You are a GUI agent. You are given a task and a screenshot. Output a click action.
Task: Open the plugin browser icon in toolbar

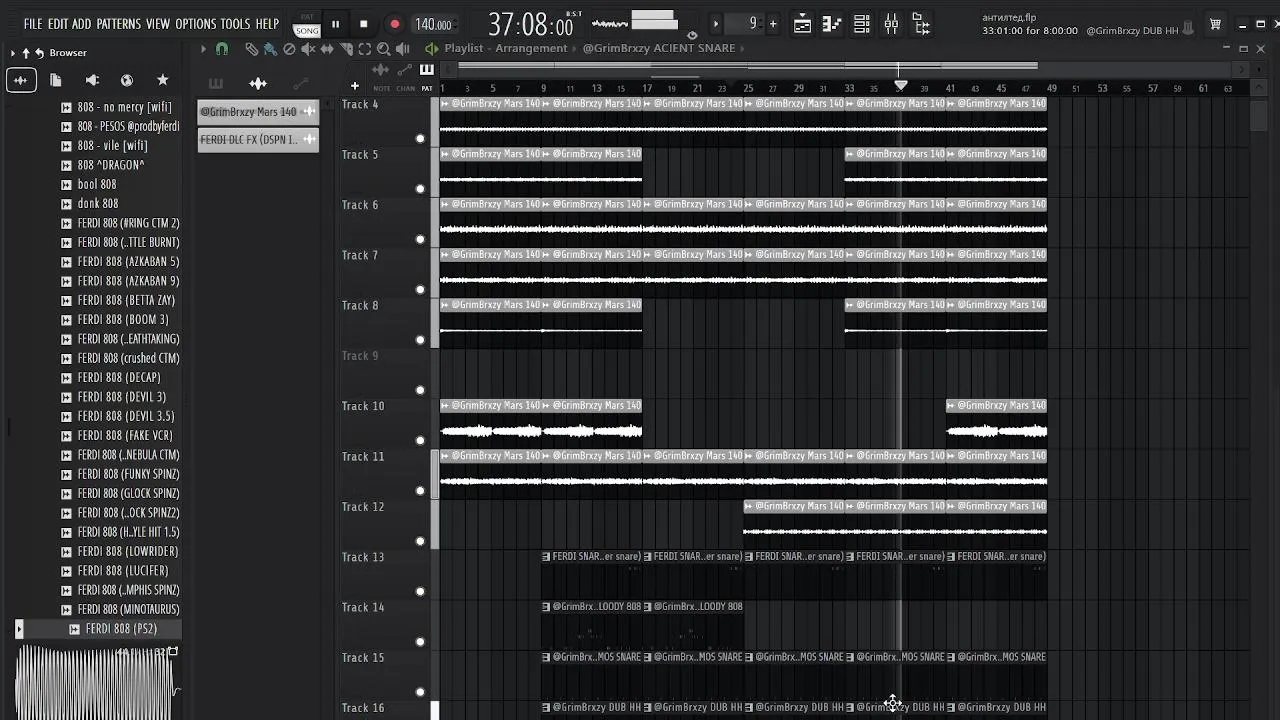coord(922,25)
